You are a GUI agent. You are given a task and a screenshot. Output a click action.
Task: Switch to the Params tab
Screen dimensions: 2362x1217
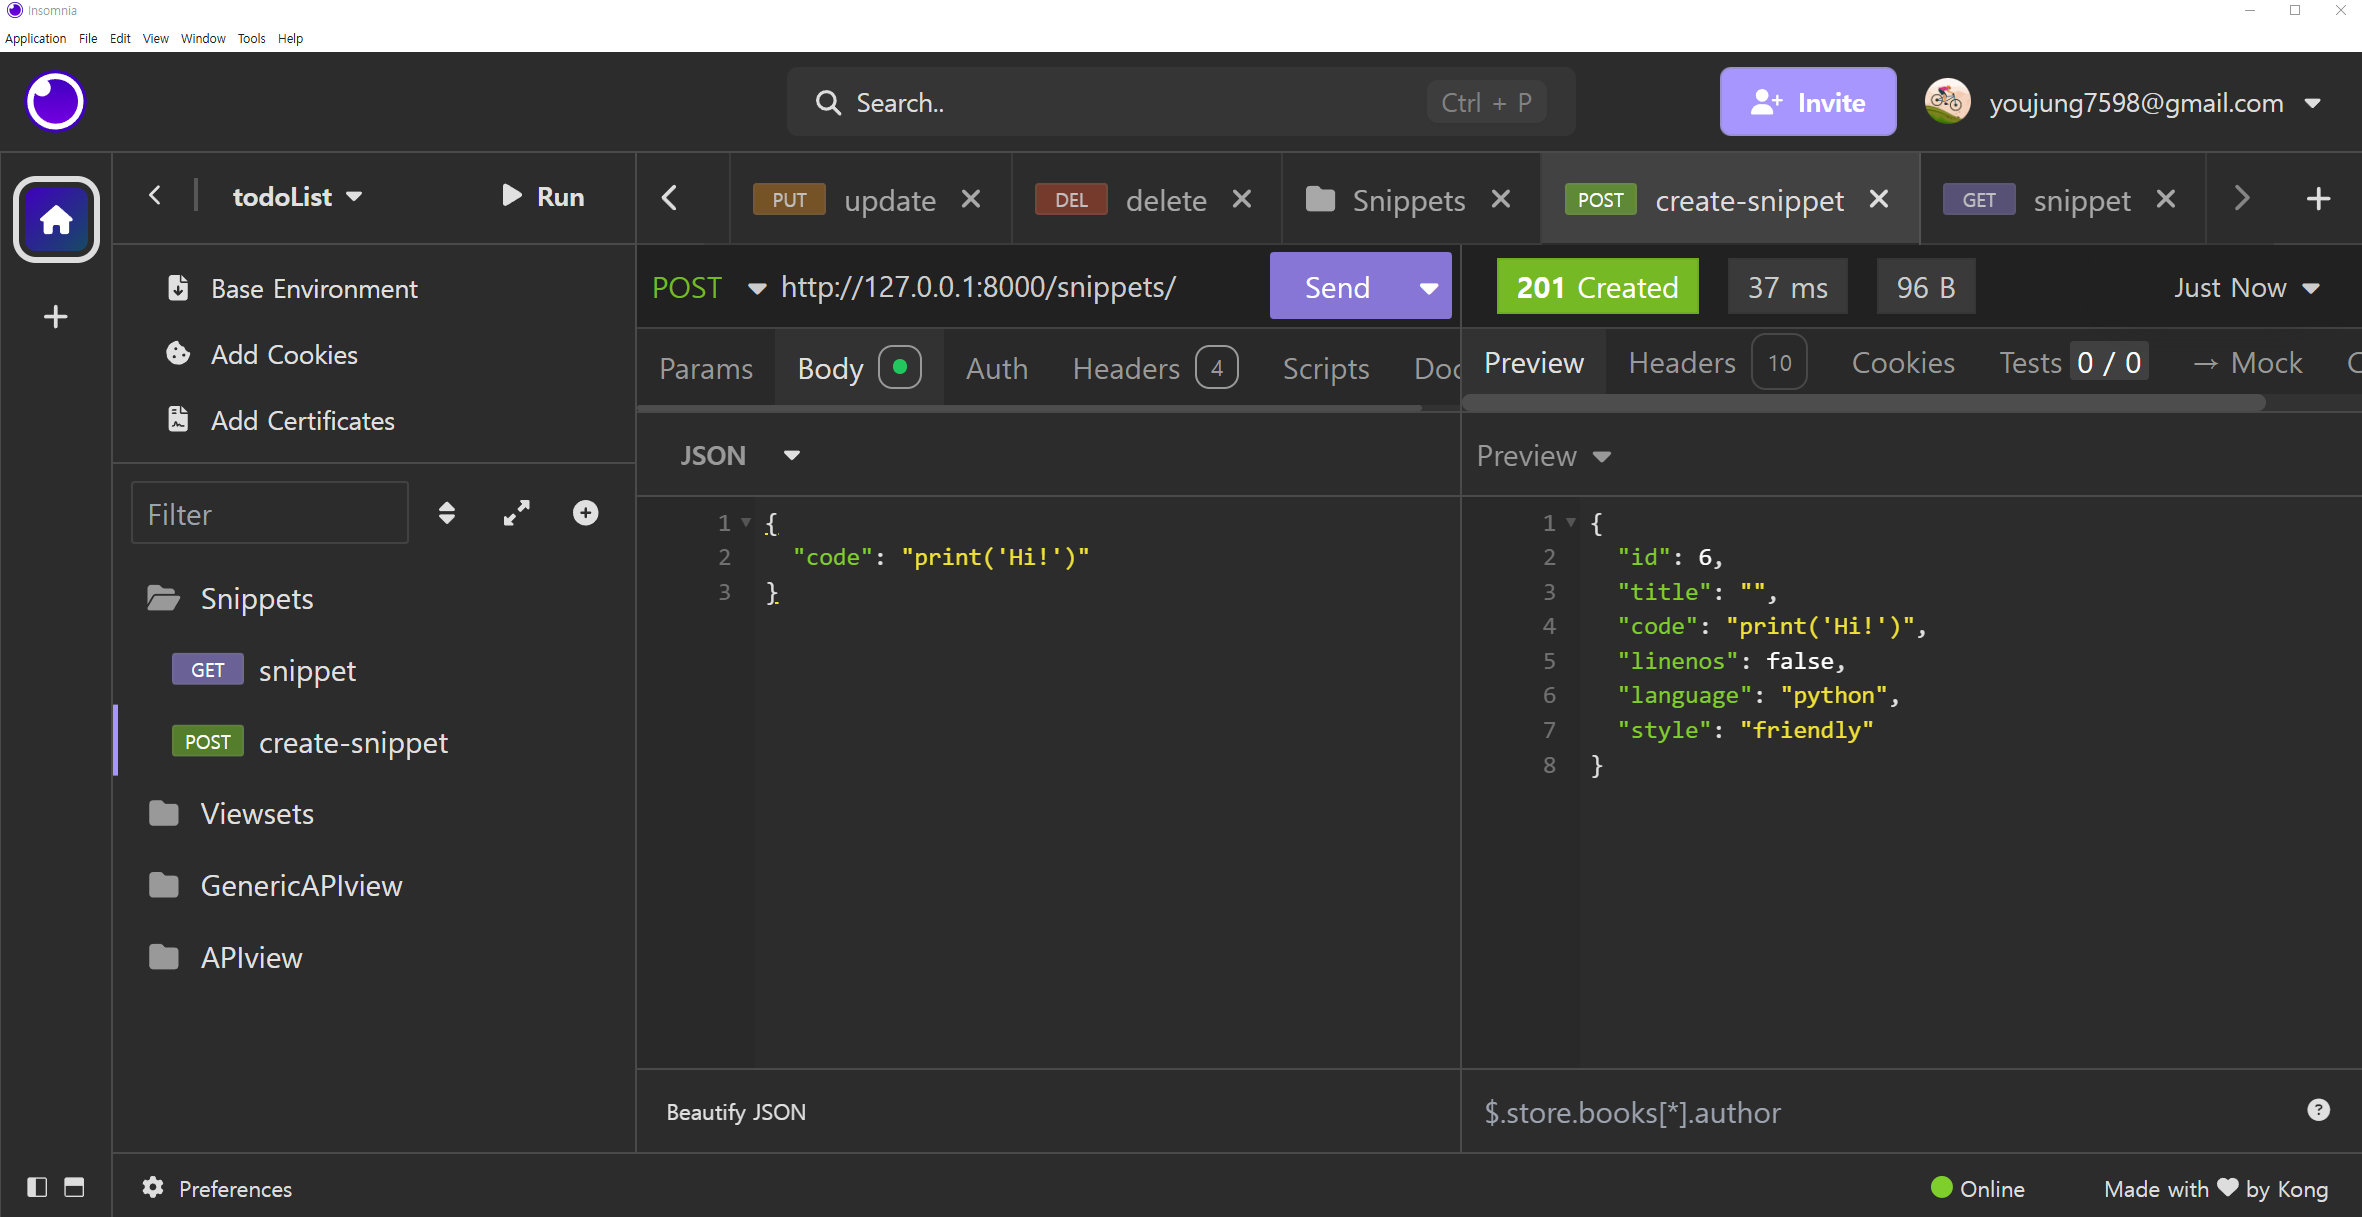[706, 368]
